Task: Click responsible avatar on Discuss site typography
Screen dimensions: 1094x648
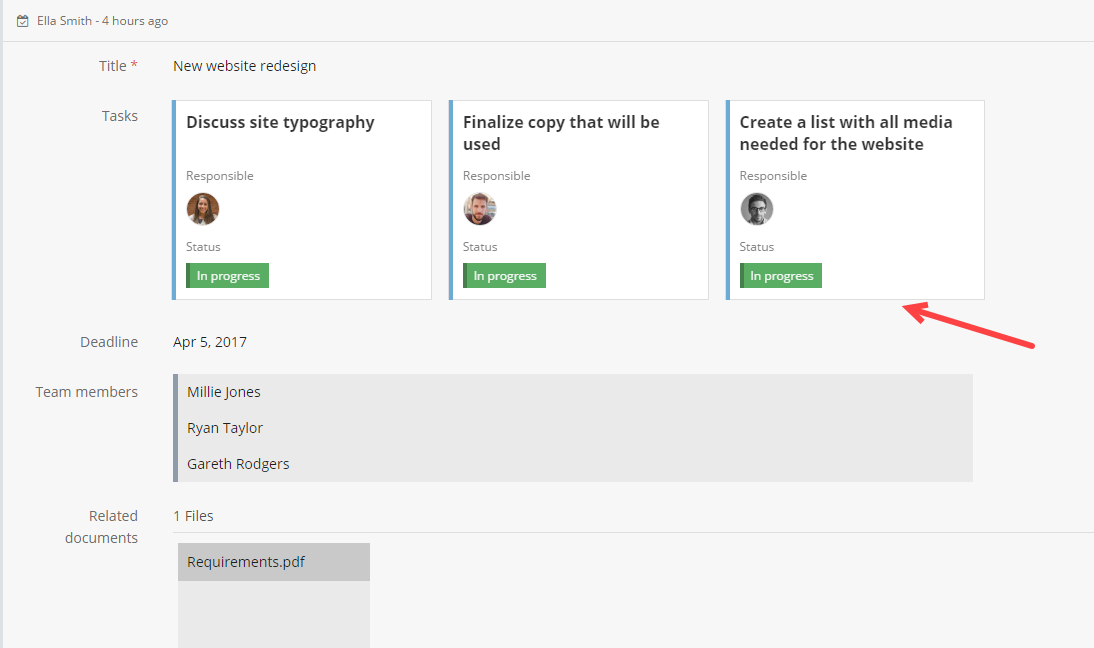Action: point(203,209)
